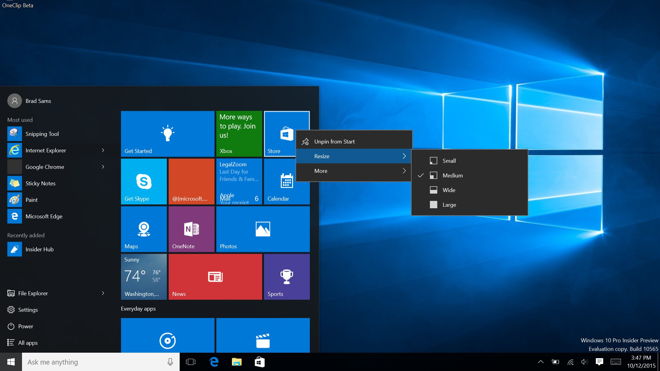Open the Mail tile showing LegalZoom
The height and width of the screenshot is (371, 660).
(239, 181)
